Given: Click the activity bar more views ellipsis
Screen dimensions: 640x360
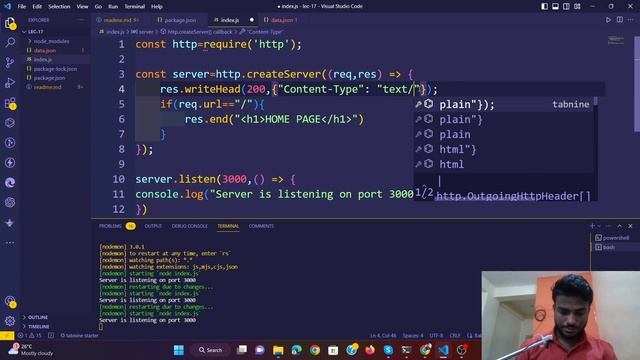Looking at the screenshot, I should point(10,243).
